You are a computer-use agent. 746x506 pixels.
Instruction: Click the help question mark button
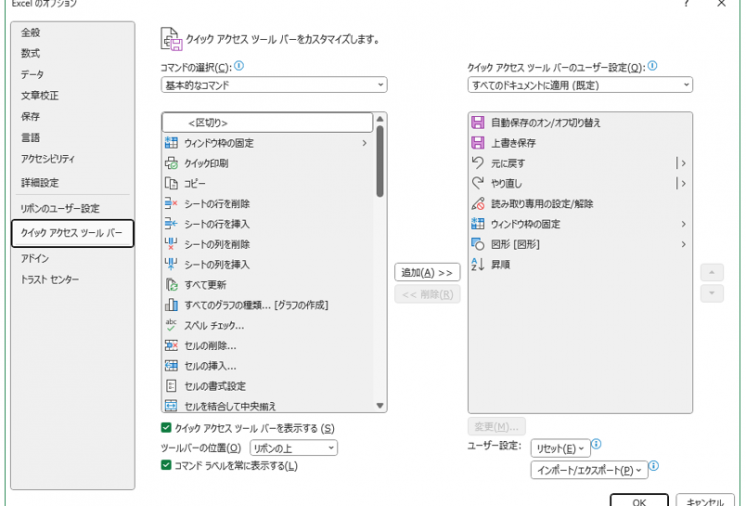(687, 4)
